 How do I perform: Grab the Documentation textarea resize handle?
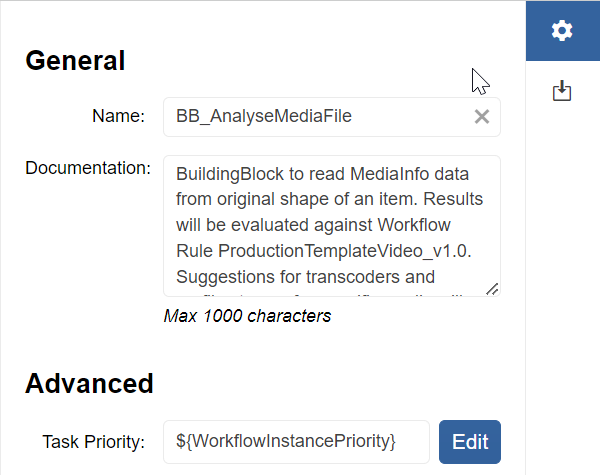[x=492, y=288]
